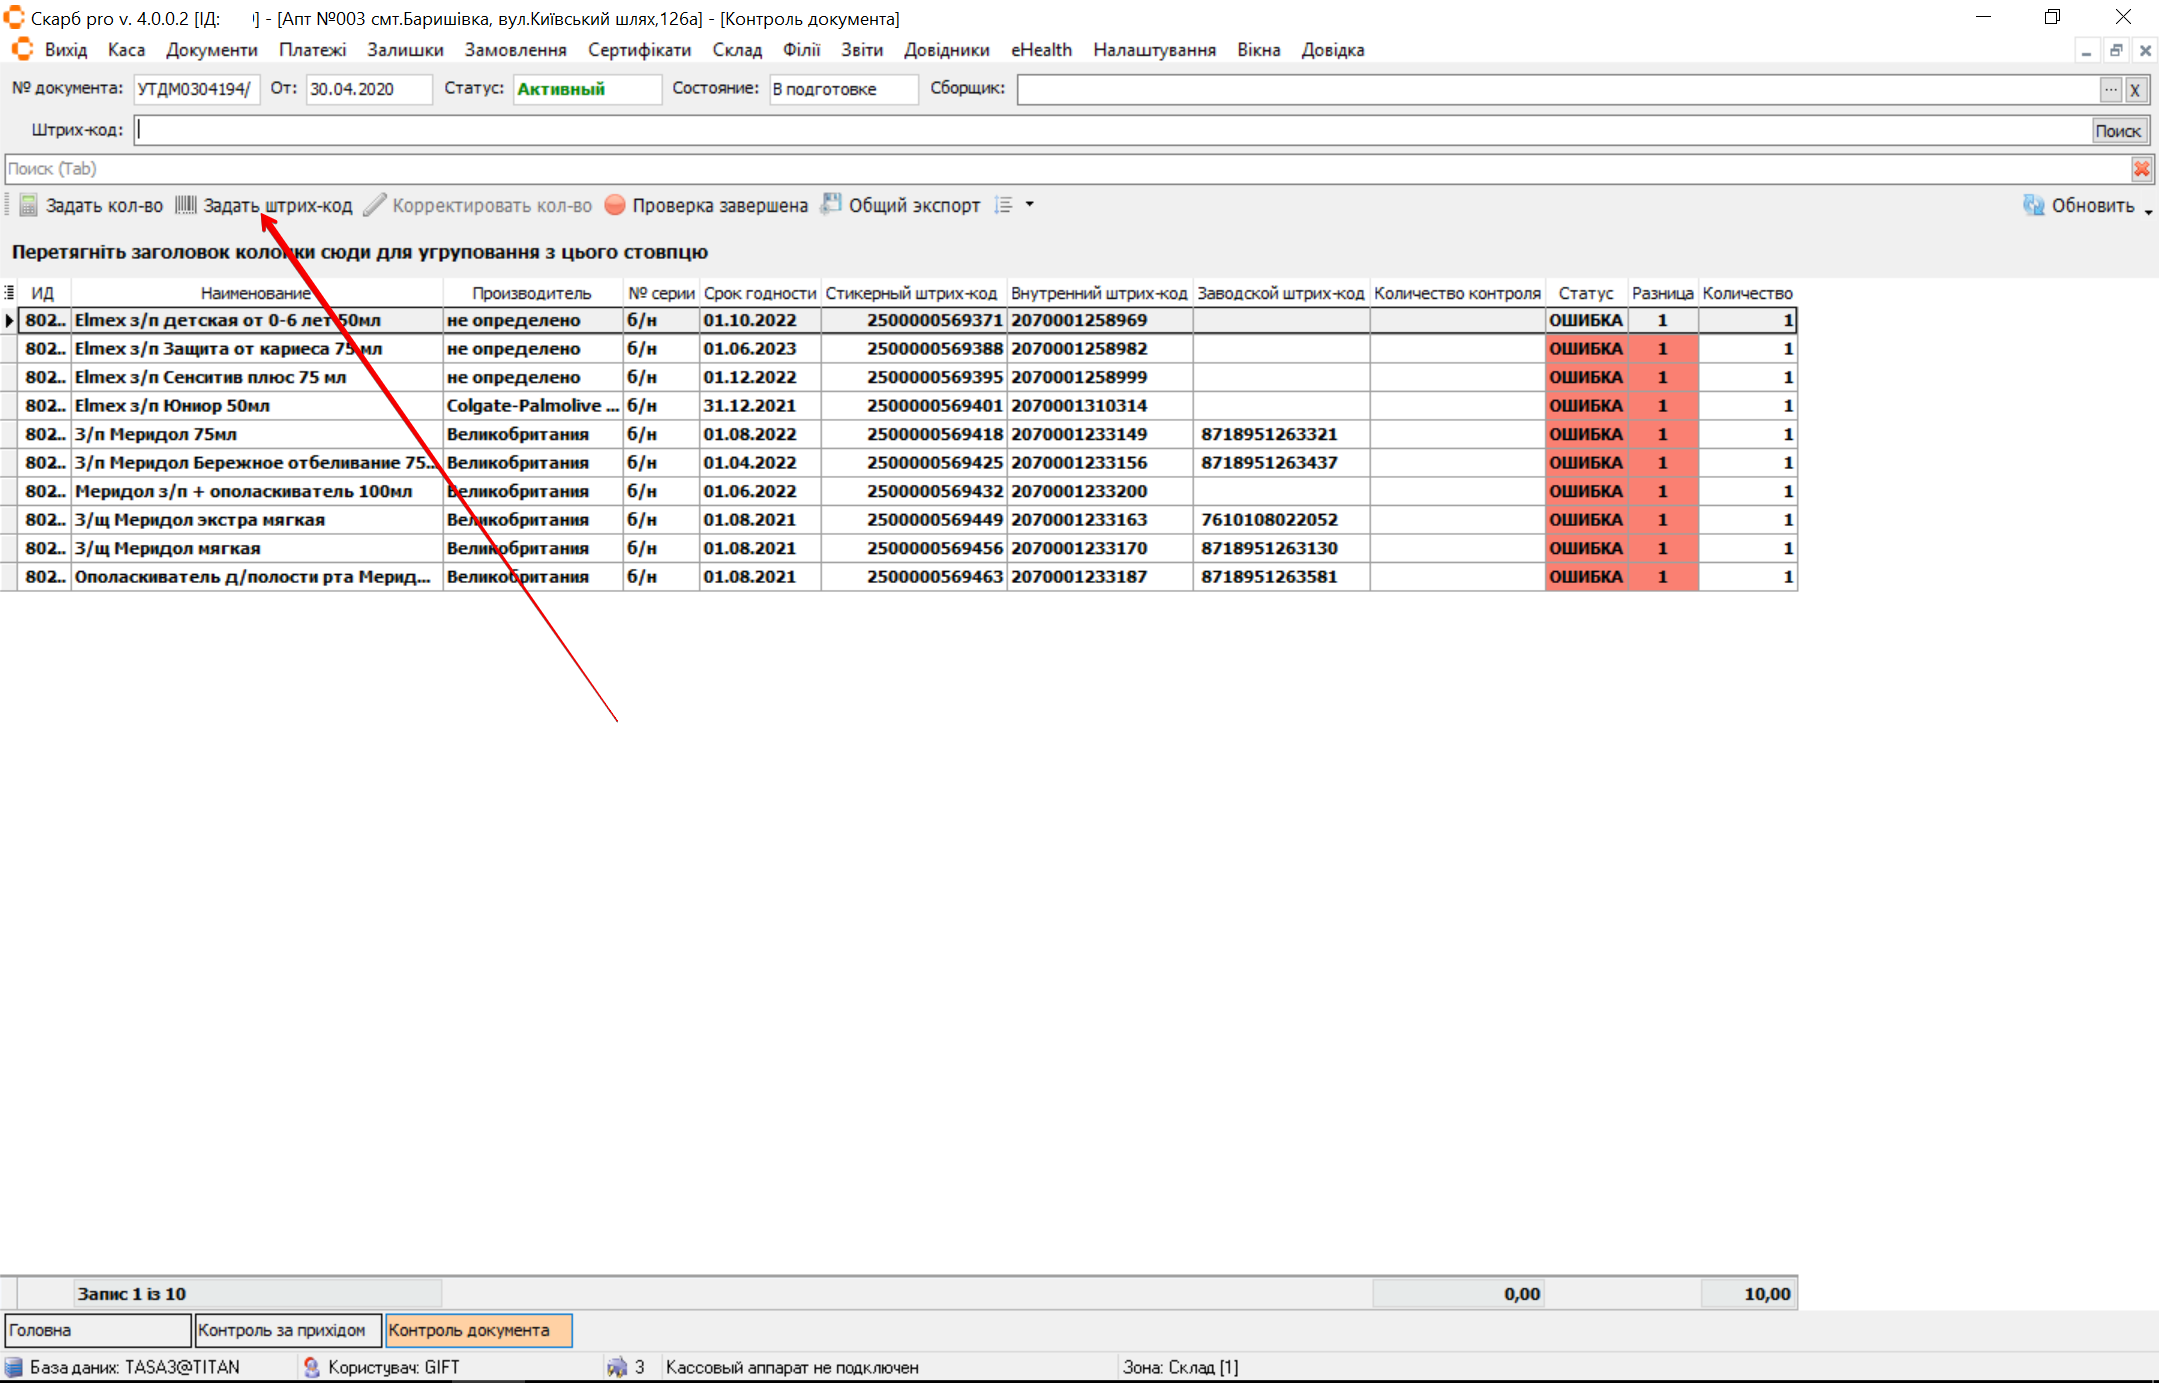Open Сборщик selector via ellipsis button
Screen dimensions: 2159x1383
coord(2110,89)
